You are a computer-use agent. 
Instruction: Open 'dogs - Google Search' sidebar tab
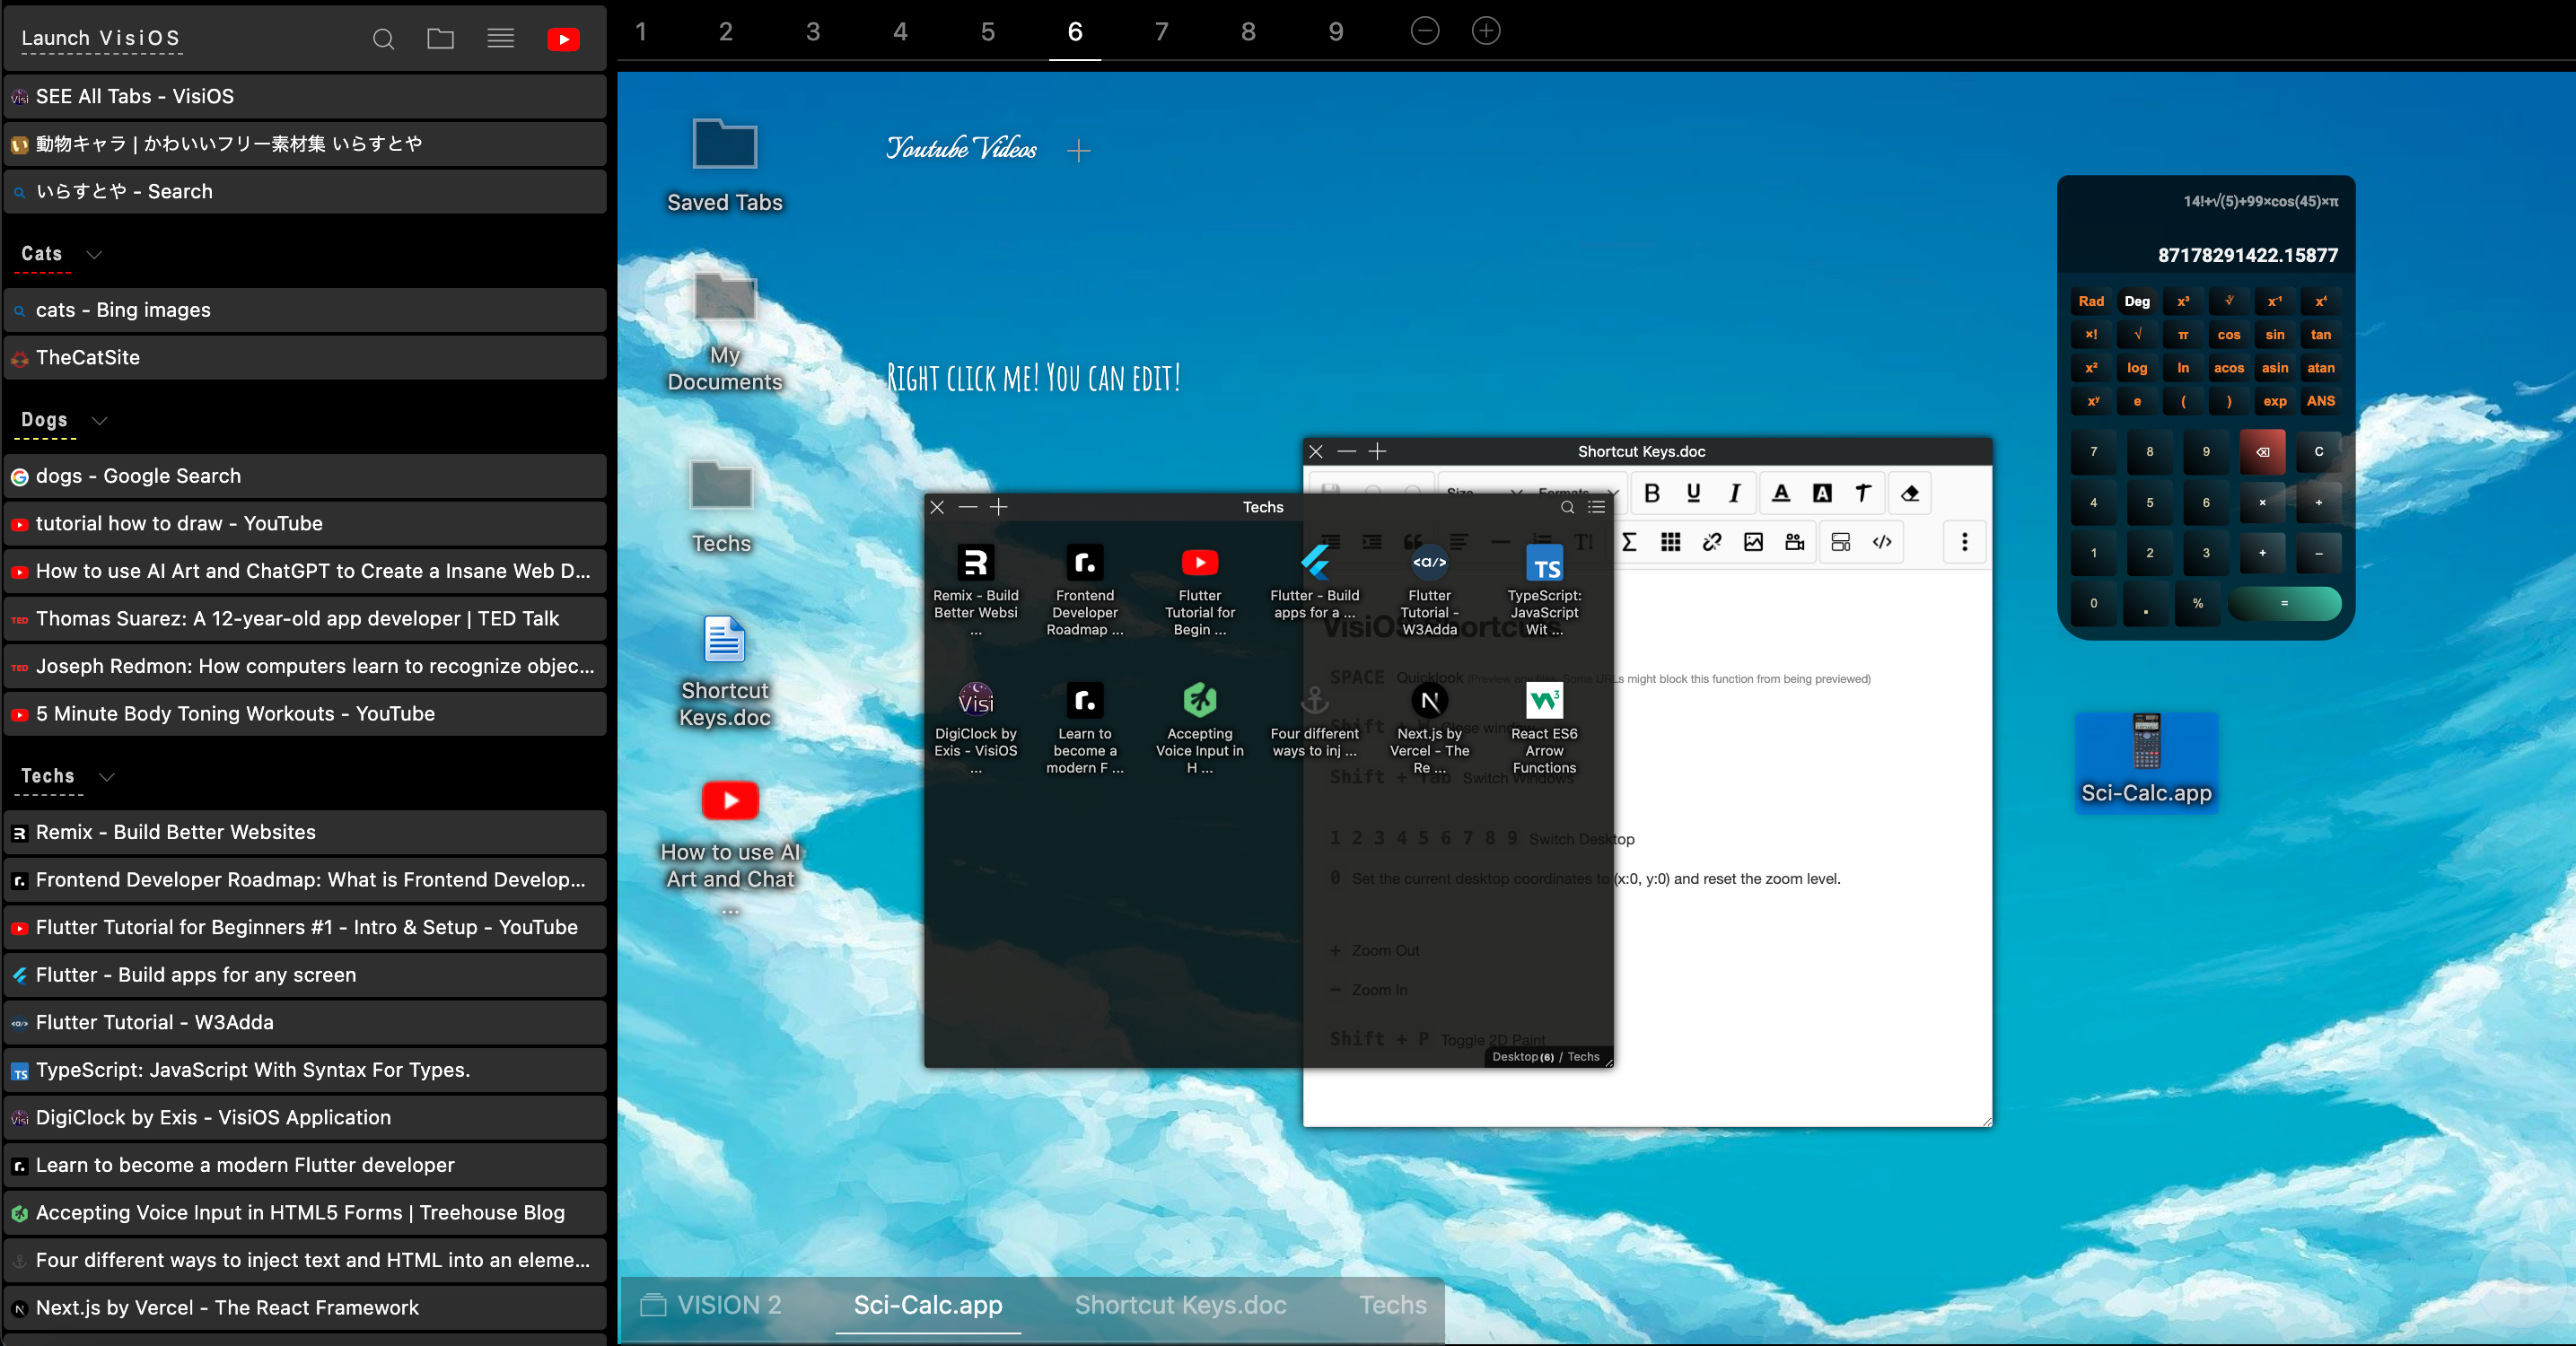pyautogui.click(x=305, y=476)
